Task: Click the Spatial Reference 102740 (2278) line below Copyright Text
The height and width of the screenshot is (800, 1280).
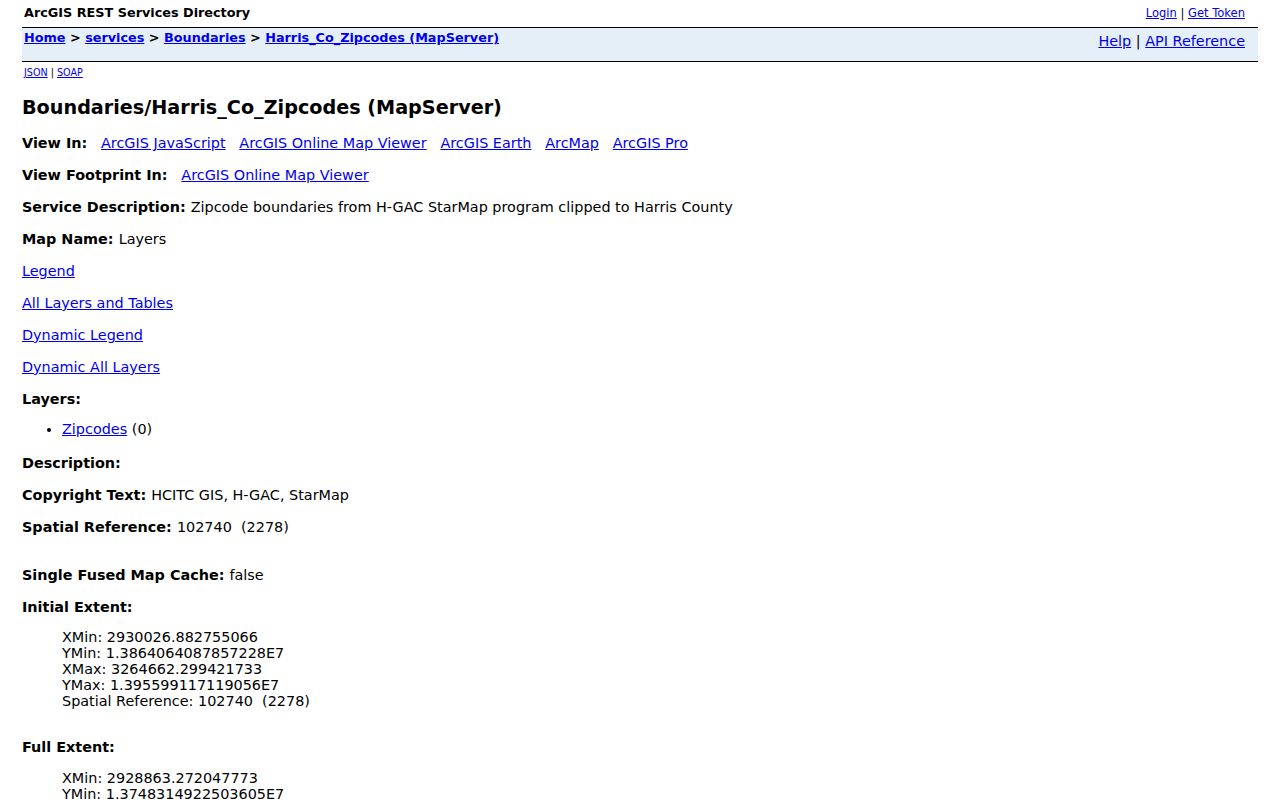Action: coord(155,527)
